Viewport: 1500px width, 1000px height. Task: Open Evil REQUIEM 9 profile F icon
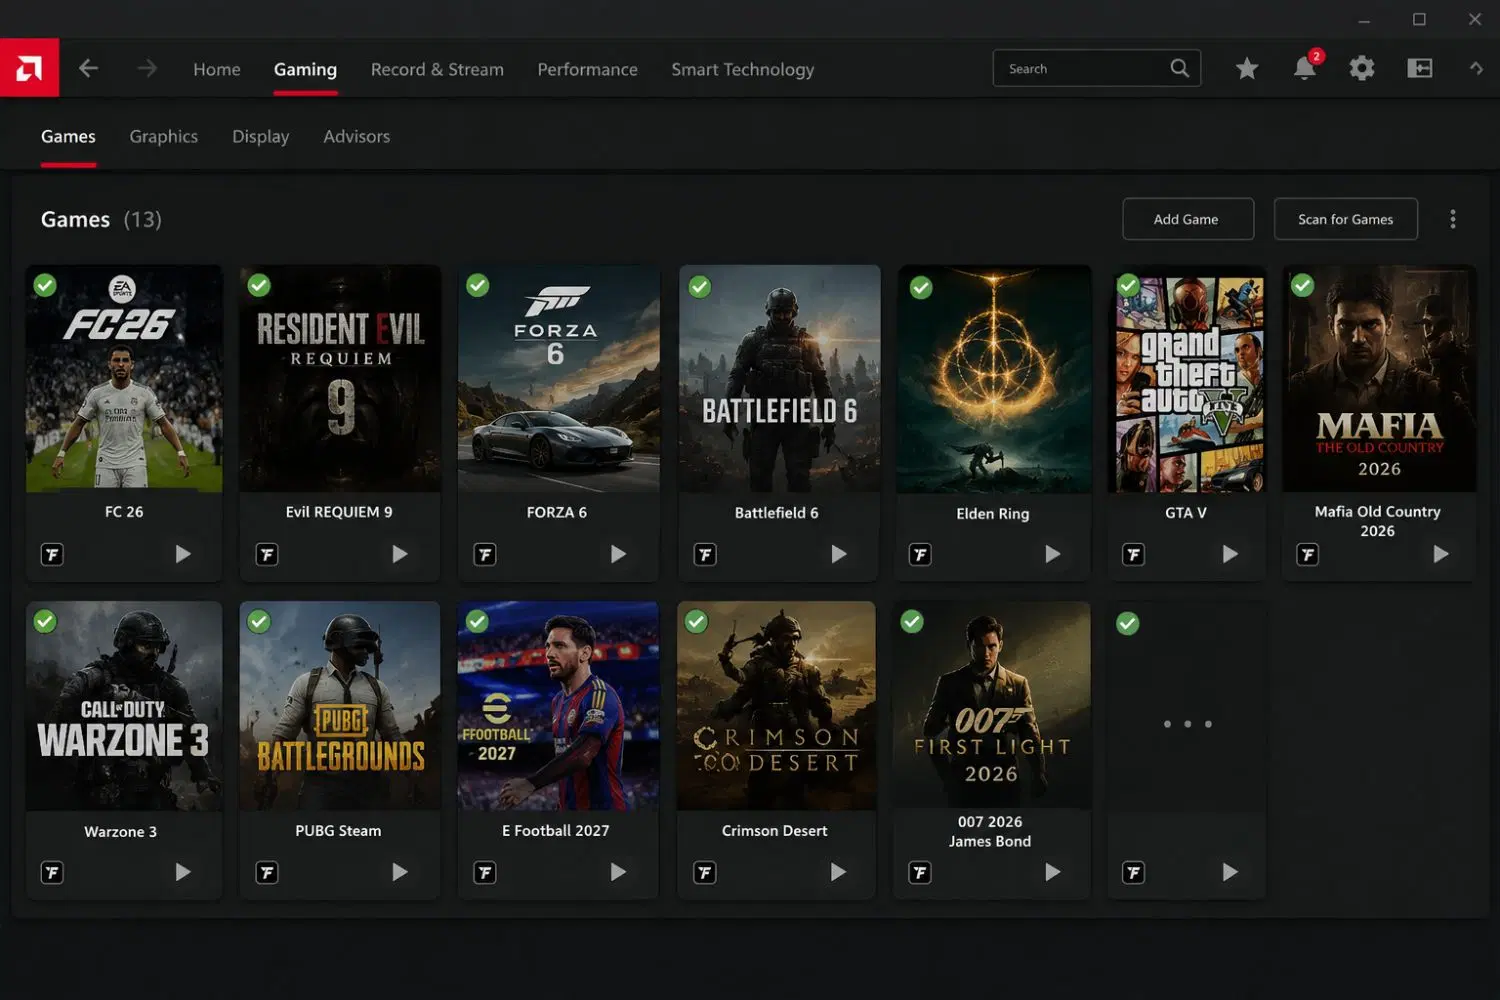(x=267, y=554)
